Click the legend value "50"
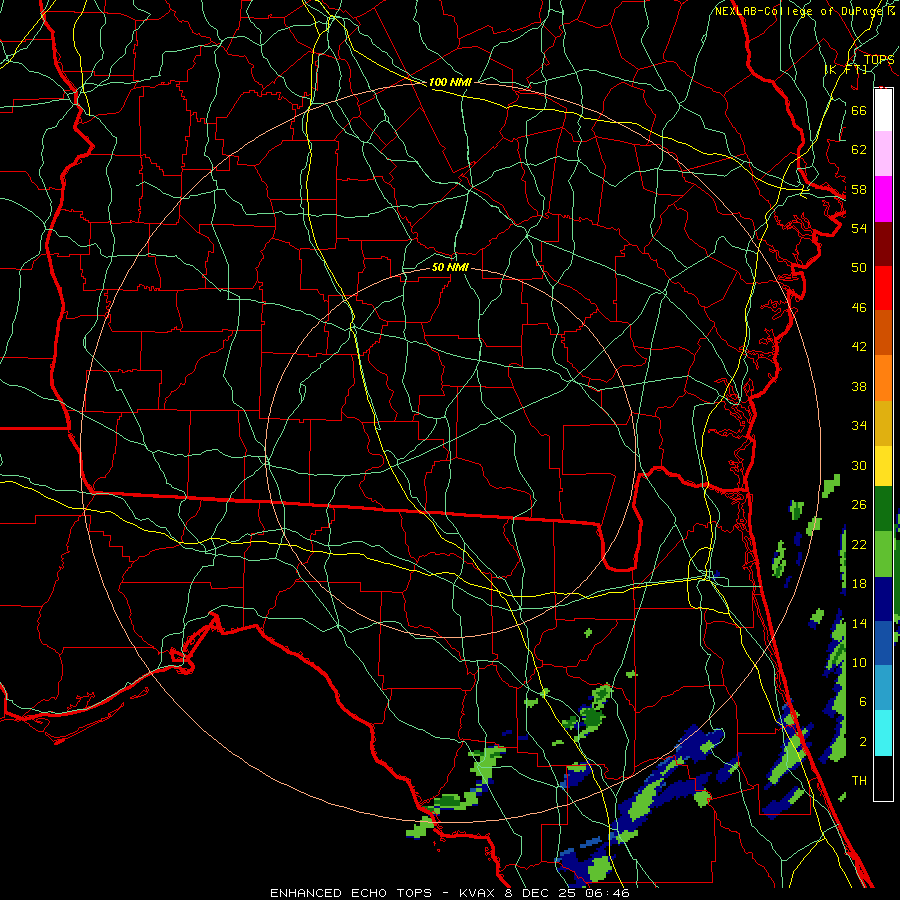The width and height of the screenshot is (900, 900). tap(859, 268)
